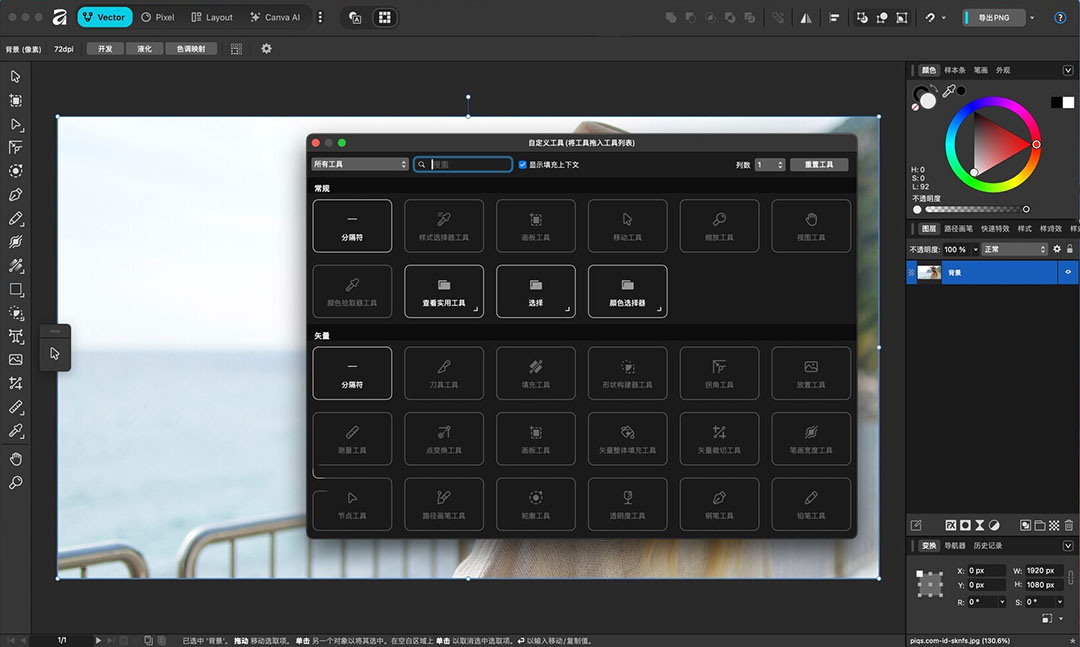Open the 历史记录 tab

coord(988,546)
